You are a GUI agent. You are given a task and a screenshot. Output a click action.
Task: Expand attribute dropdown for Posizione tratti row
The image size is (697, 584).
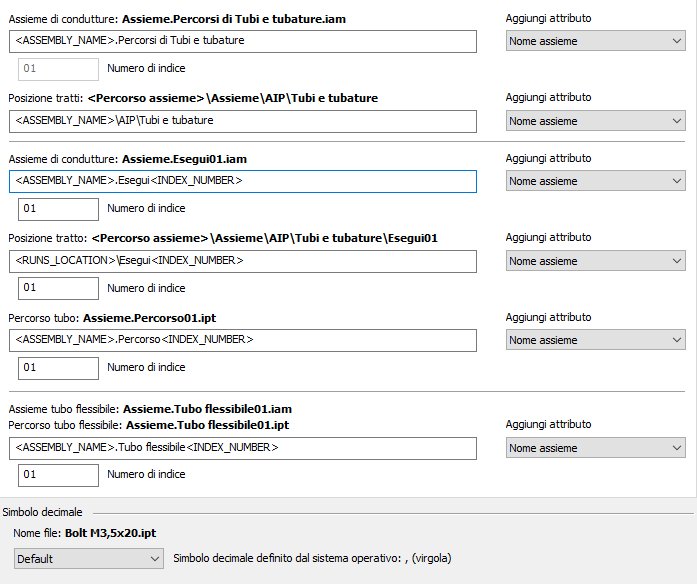[595, 121]
